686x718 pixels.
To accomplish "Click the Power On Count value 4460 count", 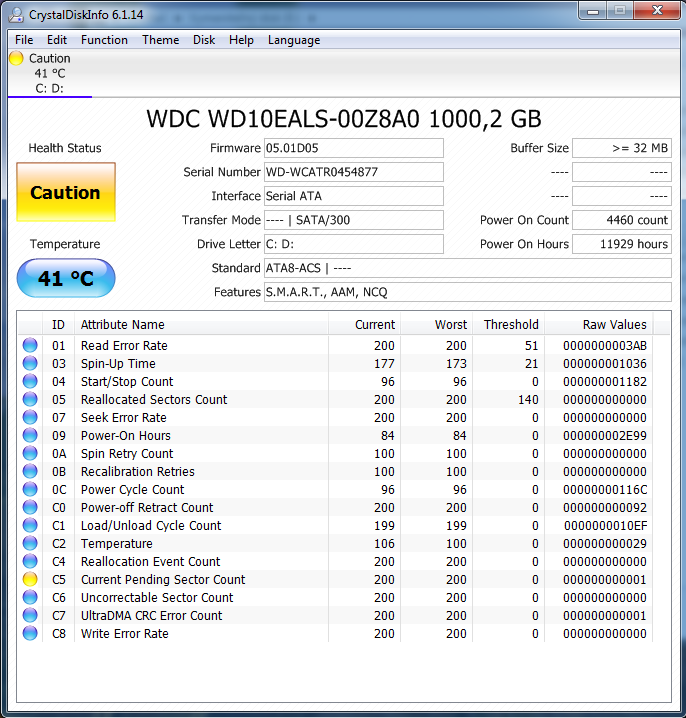I will [622, 220].
